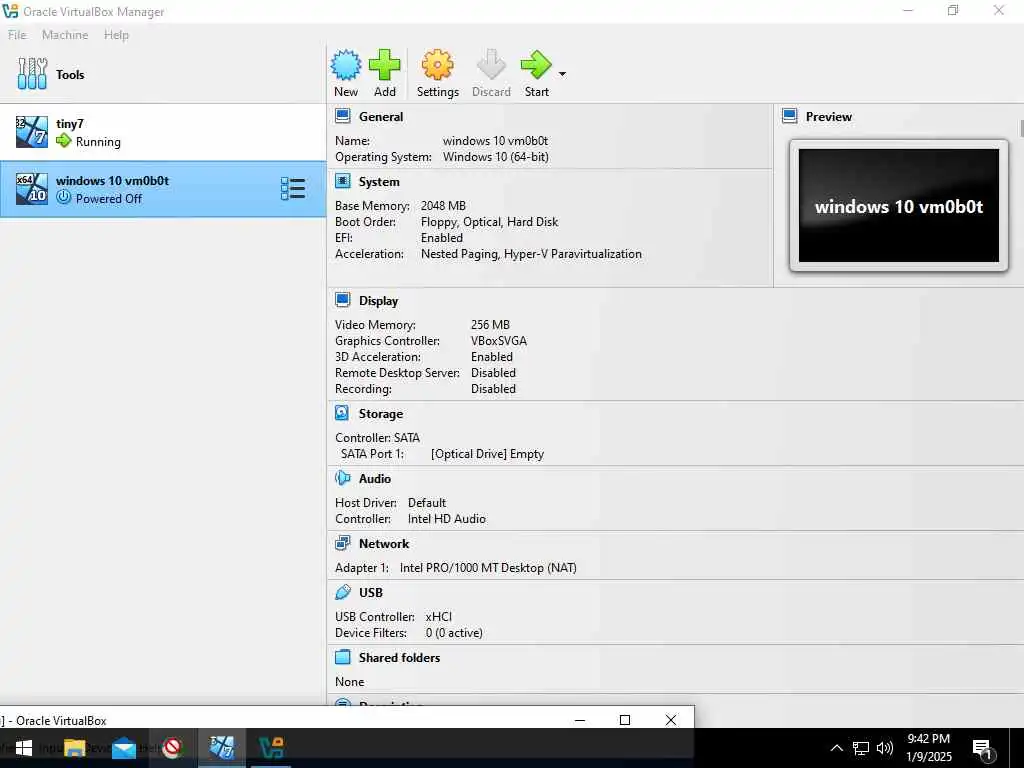Open the Storage settings header link
Image resolution: width=1024 pixels, height=768 pixels.
click(381, 413)
